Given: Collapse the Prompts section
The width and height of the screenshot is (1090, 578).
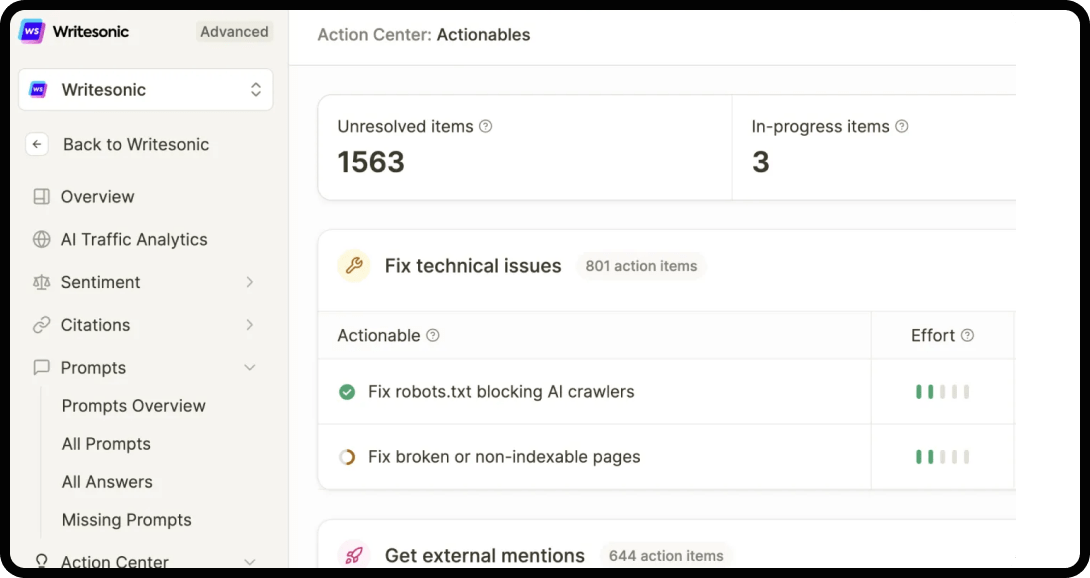Looking at the screenshot, I should [250, 367].
